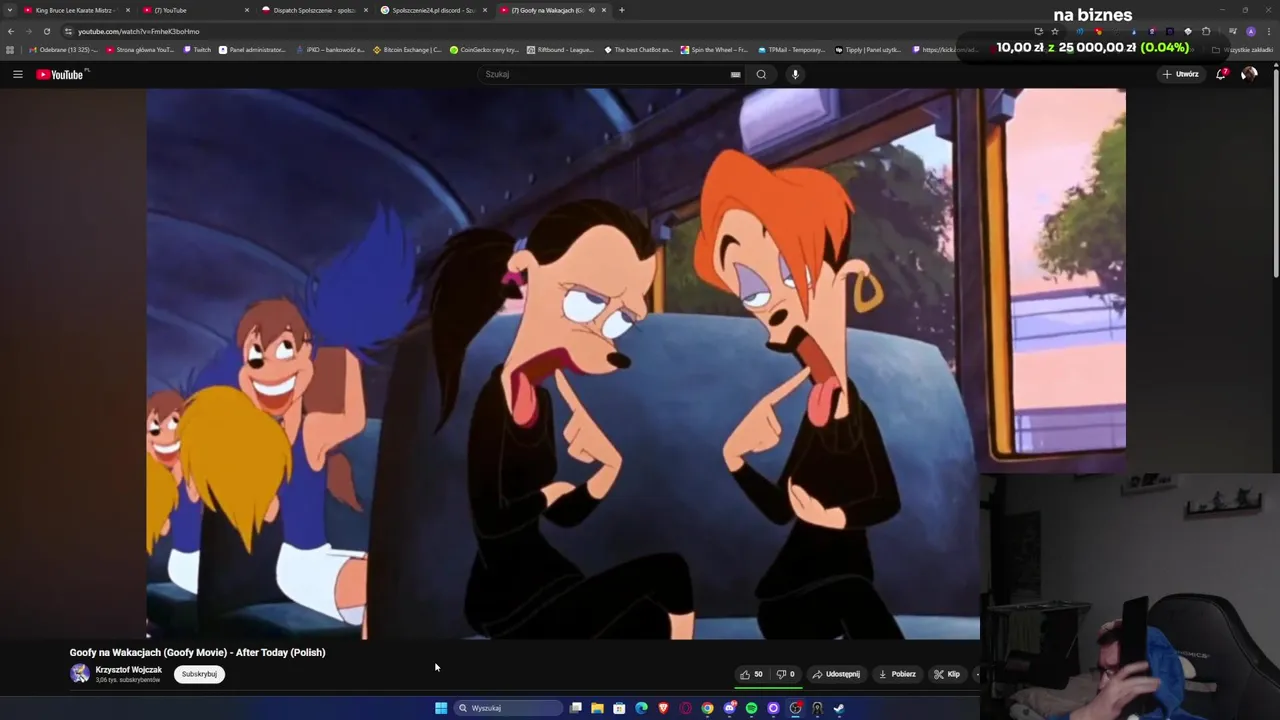Open on-screen keyboard icon in search box
Screen dimensions: 1280x720
click(735, 74)
